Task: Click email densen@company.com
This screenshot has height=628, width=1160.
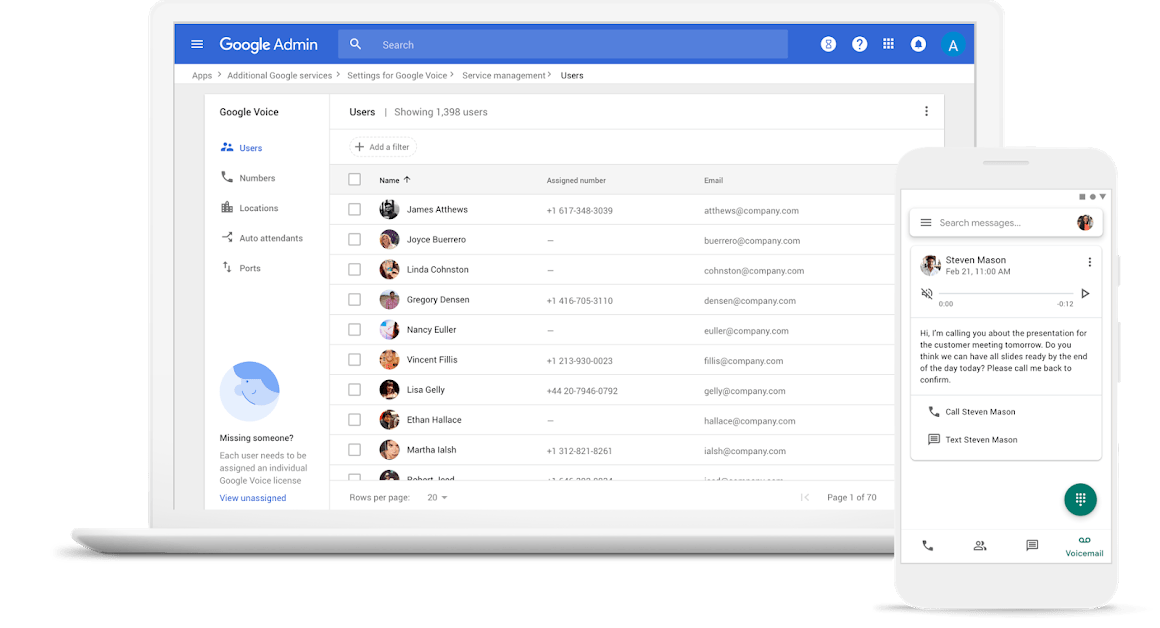Action: click(x=749, y=301)
